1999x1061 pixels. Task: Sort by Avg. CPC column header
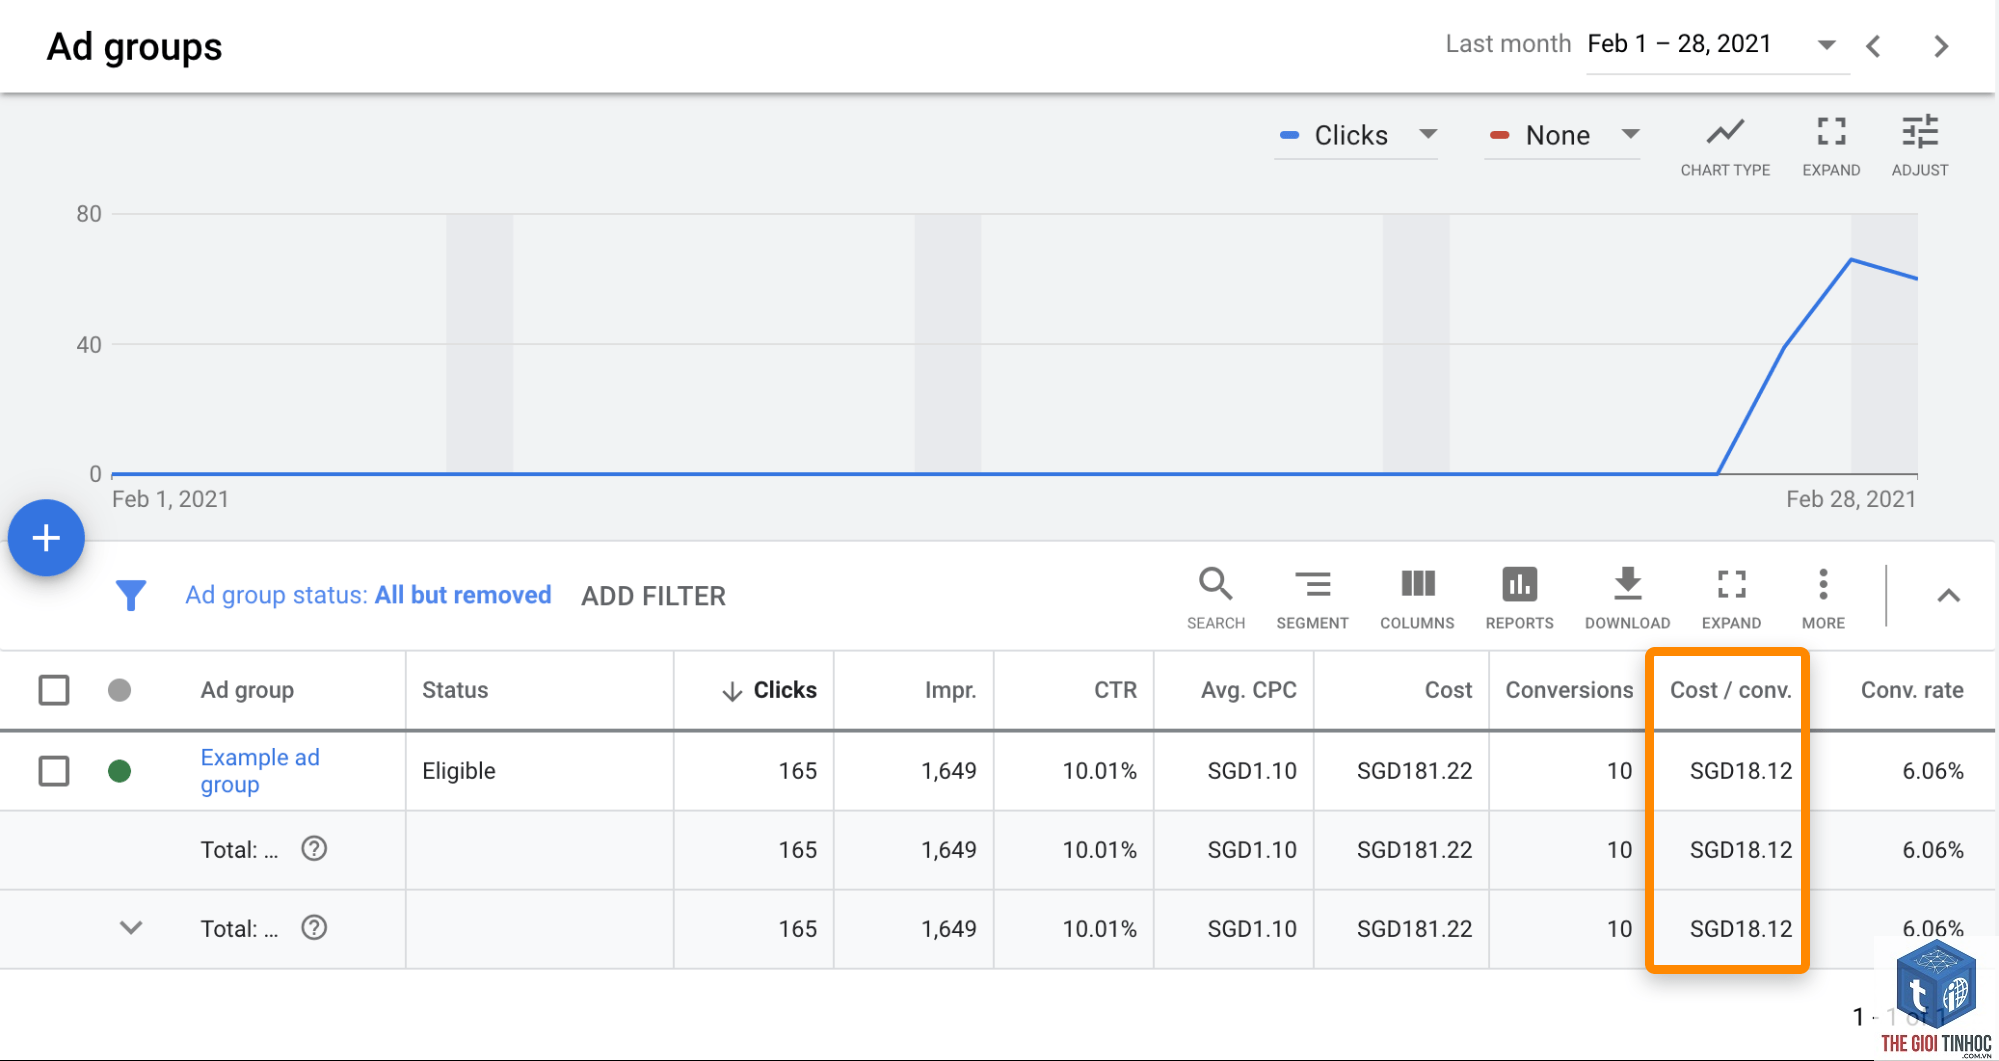pos(1248,690)
